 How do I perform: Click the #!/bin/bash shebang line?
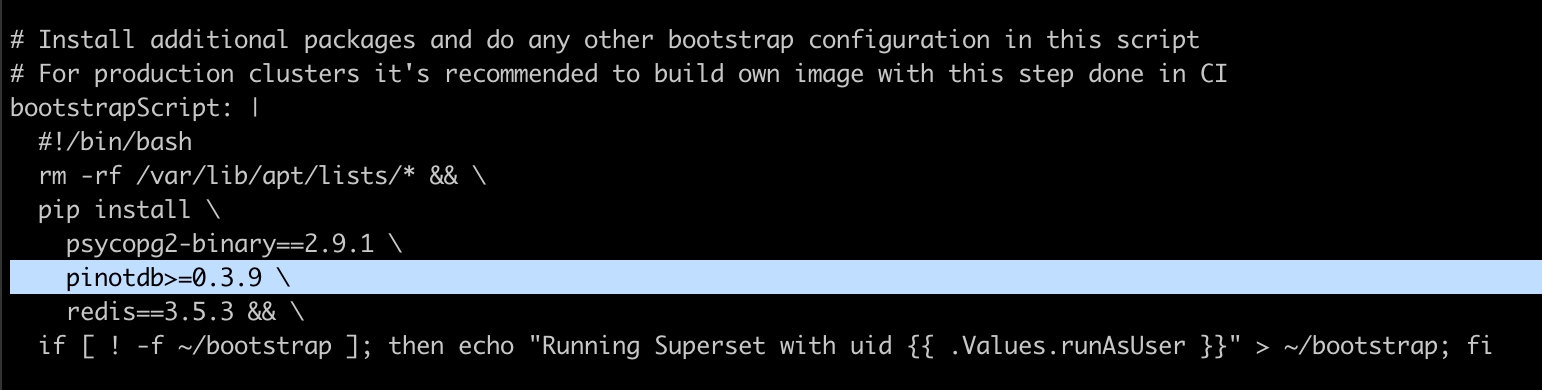[115, 141]
